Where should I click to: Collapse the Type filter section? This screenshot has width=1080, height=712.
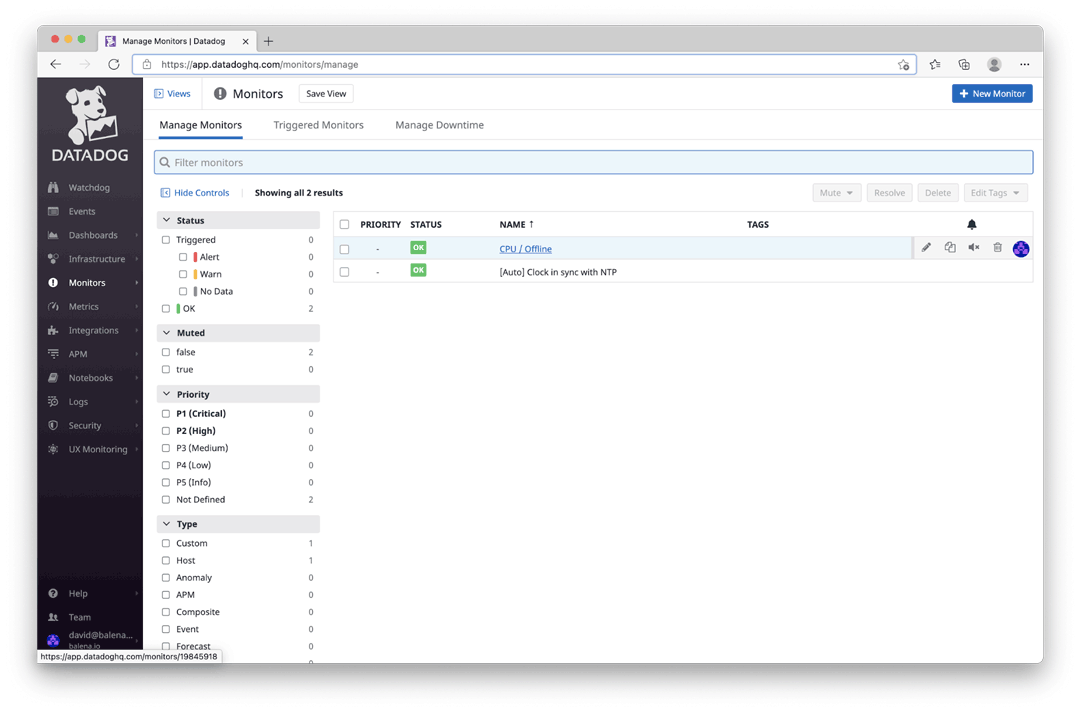pos(166,524)
